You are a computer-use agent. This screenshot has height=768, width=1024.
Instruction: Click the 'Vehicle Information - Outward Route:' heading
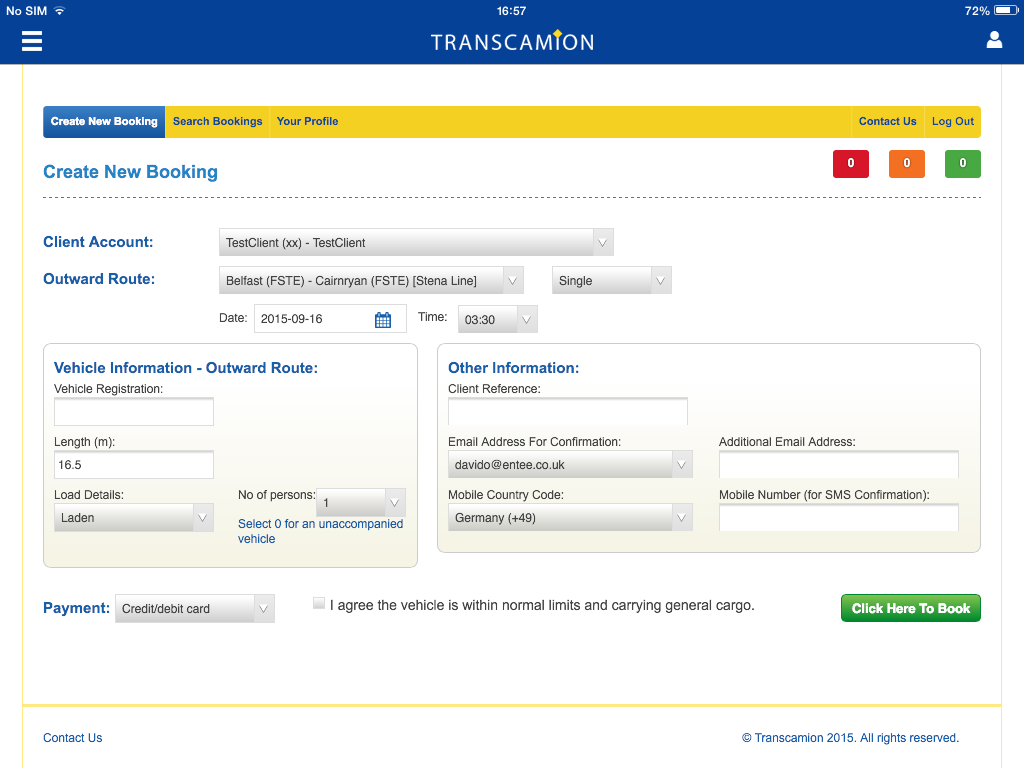click(186, 368)
